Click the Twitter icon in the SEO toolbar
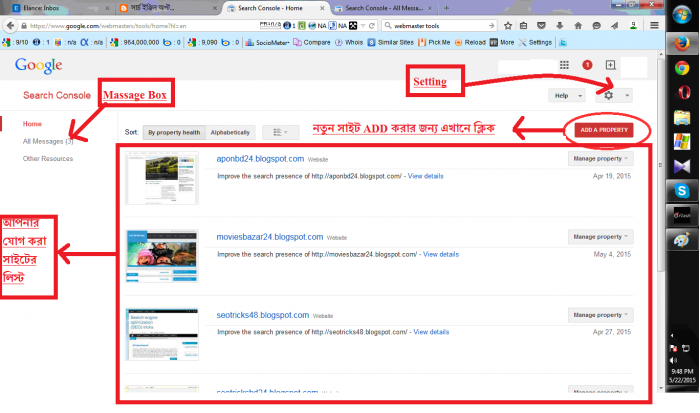Image resolution: width=700 pixels, height=413 pixels. pos(563,42)
